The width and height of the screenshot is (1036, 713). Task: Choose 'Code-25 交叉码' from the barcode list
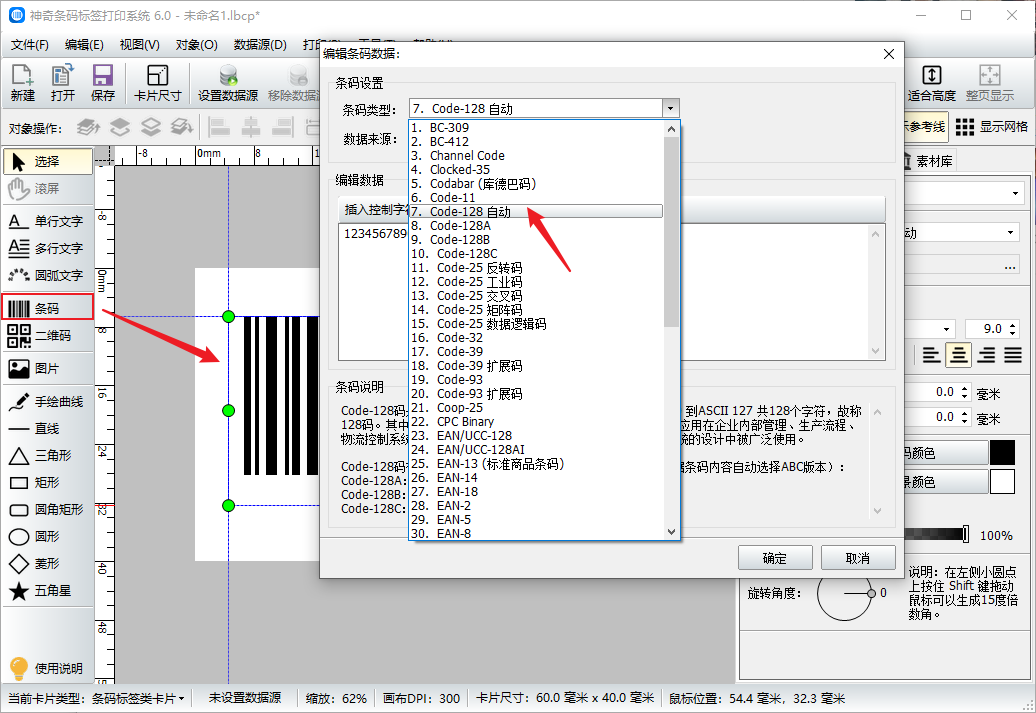point(536,296)
